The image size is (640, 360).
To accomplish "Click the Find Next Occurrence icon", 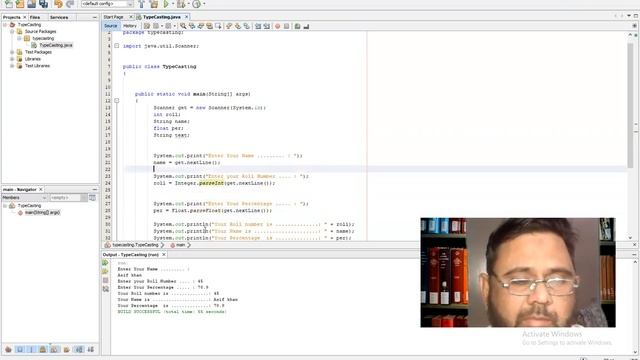I will tap(200, 26).
